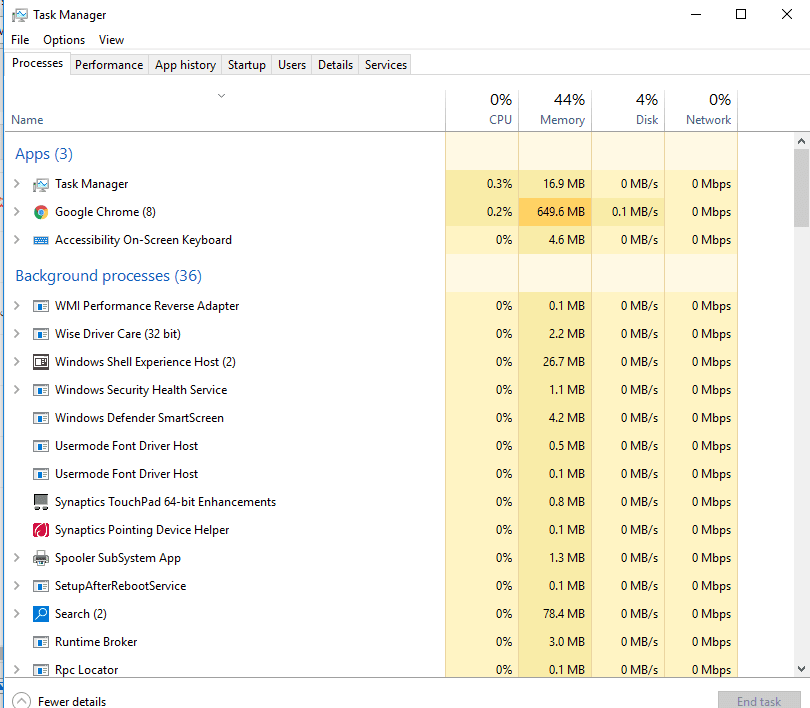Expand the Wise Driver Care entry
810x708 pixels.
16,334
